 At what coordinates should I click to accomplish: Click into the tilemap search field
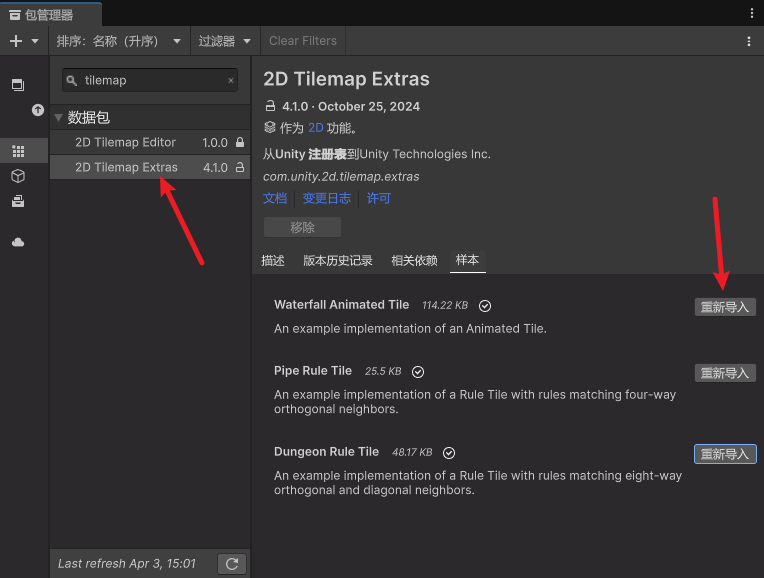point(150,80)
